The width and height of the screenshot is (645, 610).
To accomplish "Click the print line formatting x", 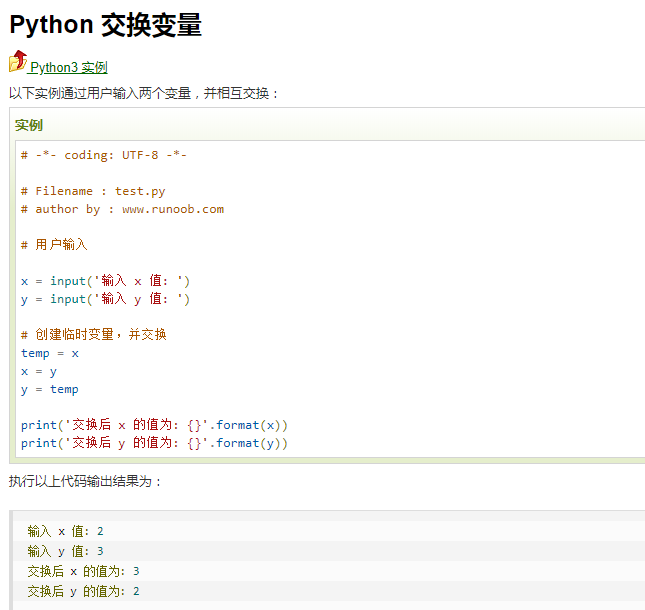I will coord(154,425).
